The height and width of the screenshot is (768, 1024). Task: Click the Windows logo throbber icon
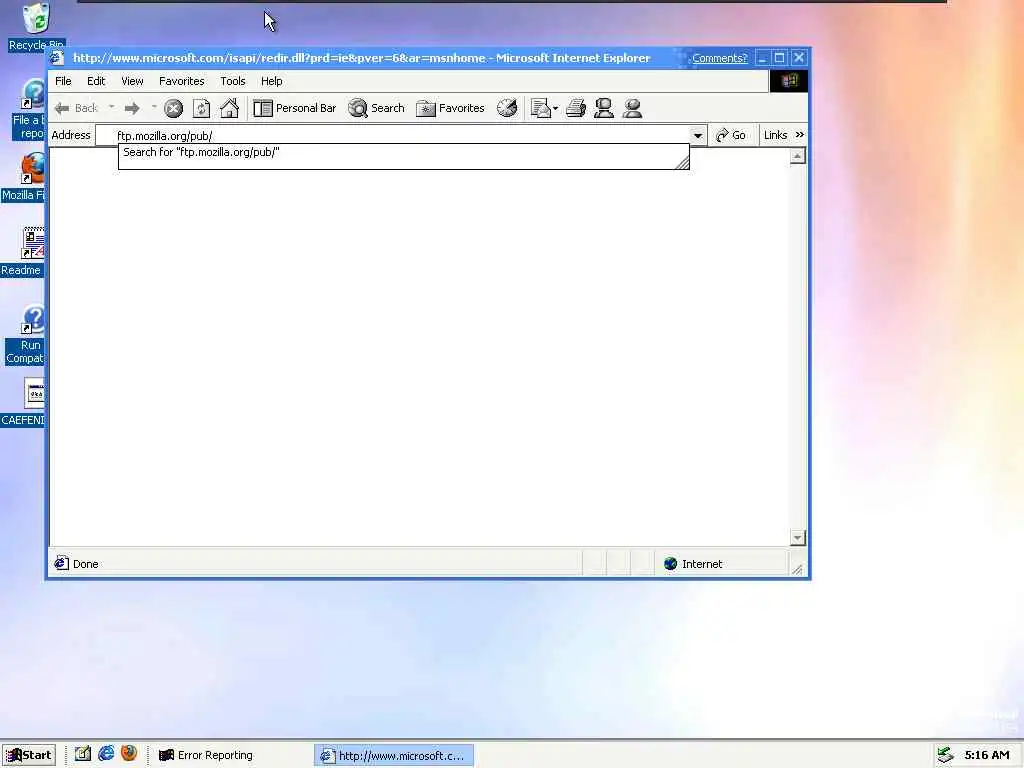(788, 81)
